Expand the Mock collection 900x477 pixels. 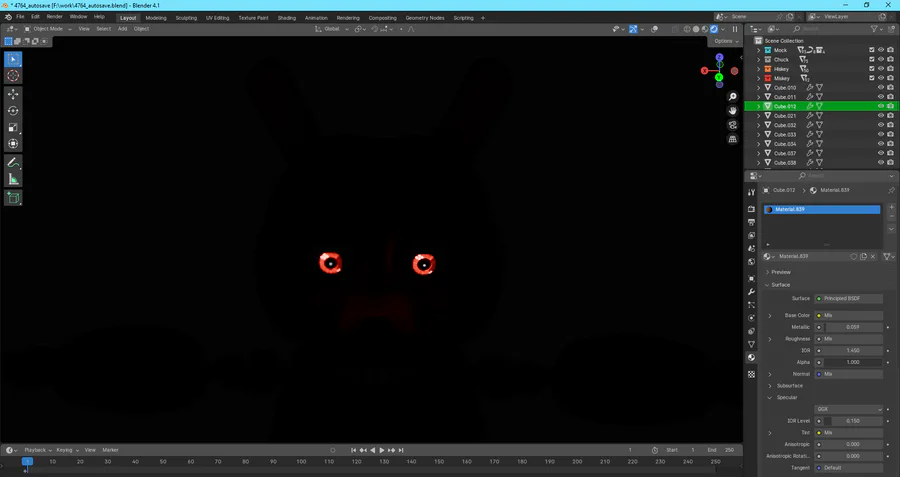click(758, 51)
